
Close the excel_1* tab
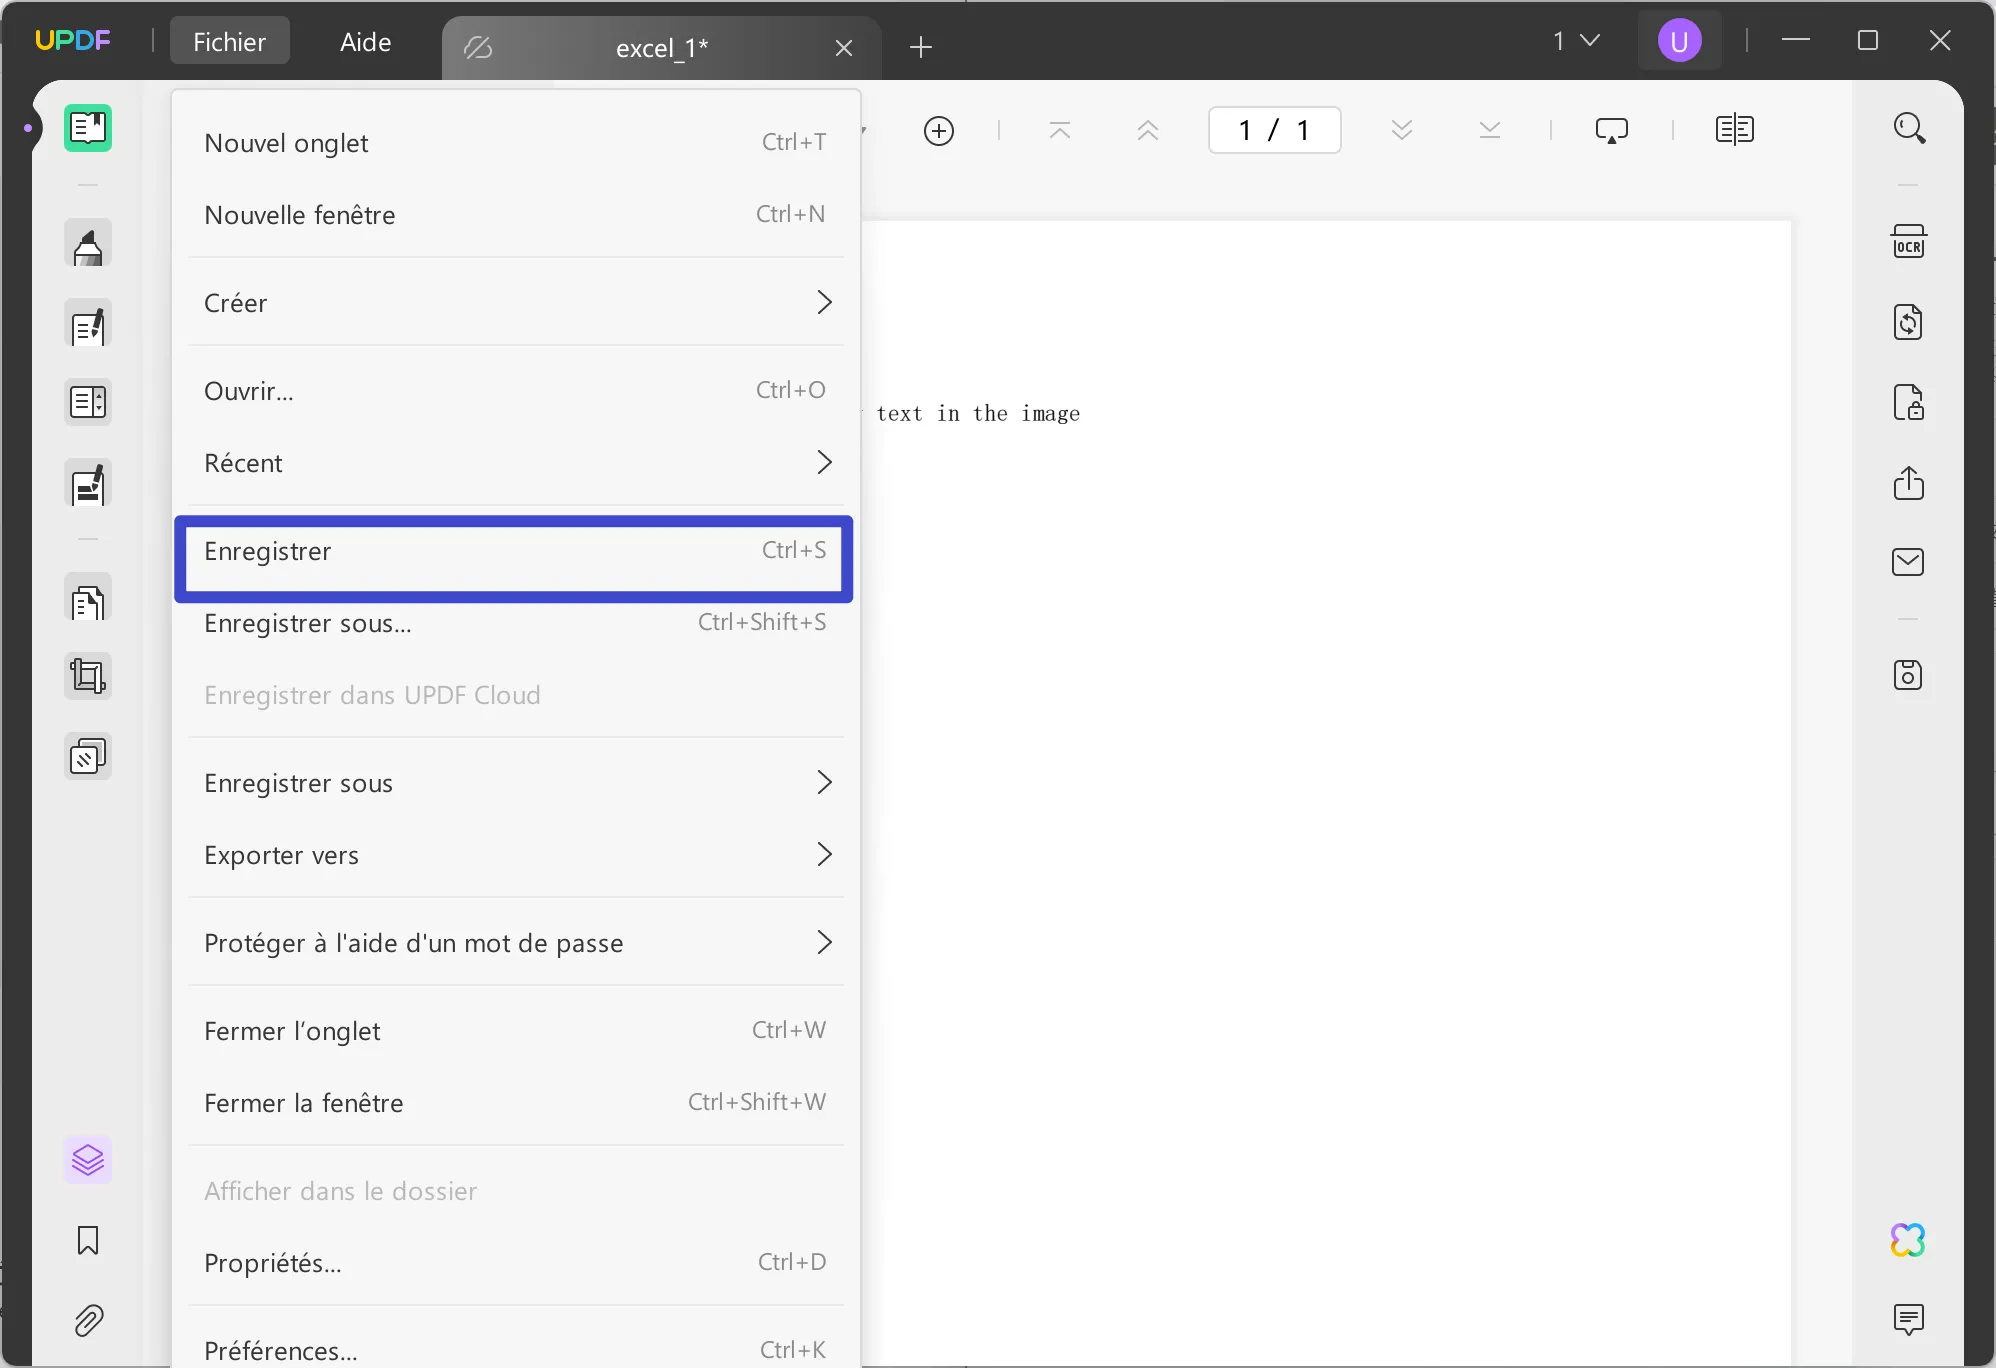[844, 47]
